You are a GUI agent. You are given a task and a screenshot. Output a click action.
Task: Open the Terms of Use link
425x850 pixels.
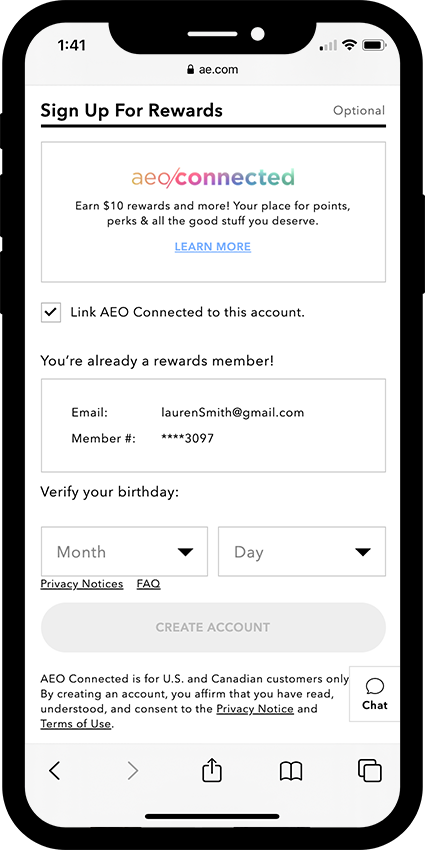76,724
